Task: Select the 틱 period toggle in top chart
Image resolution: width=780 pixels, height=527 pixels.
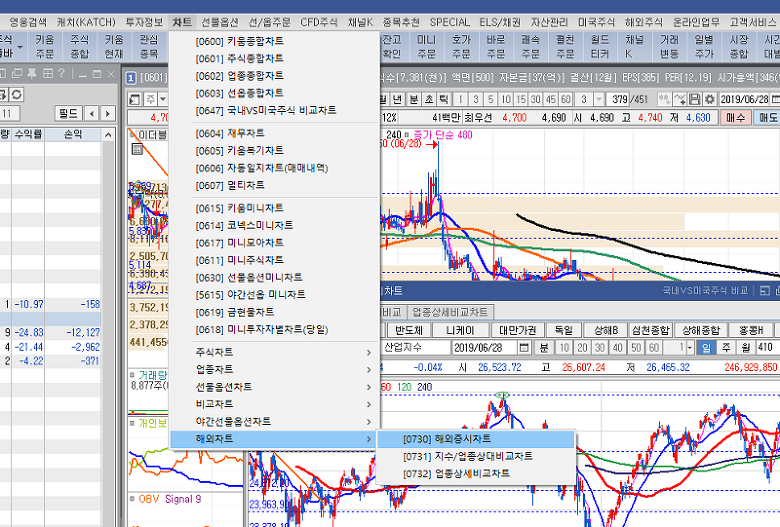Action: pos(443,100)
